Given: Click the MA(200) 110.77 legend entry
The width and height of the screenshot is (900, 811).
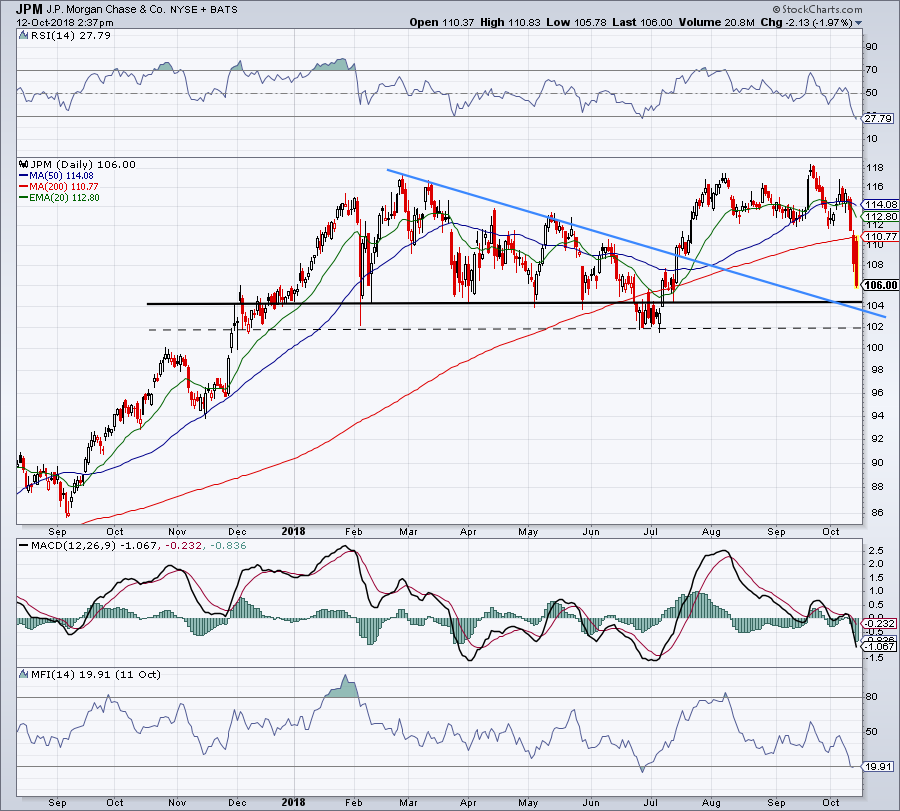Looking at the screenshot, I should pos(59,187).
